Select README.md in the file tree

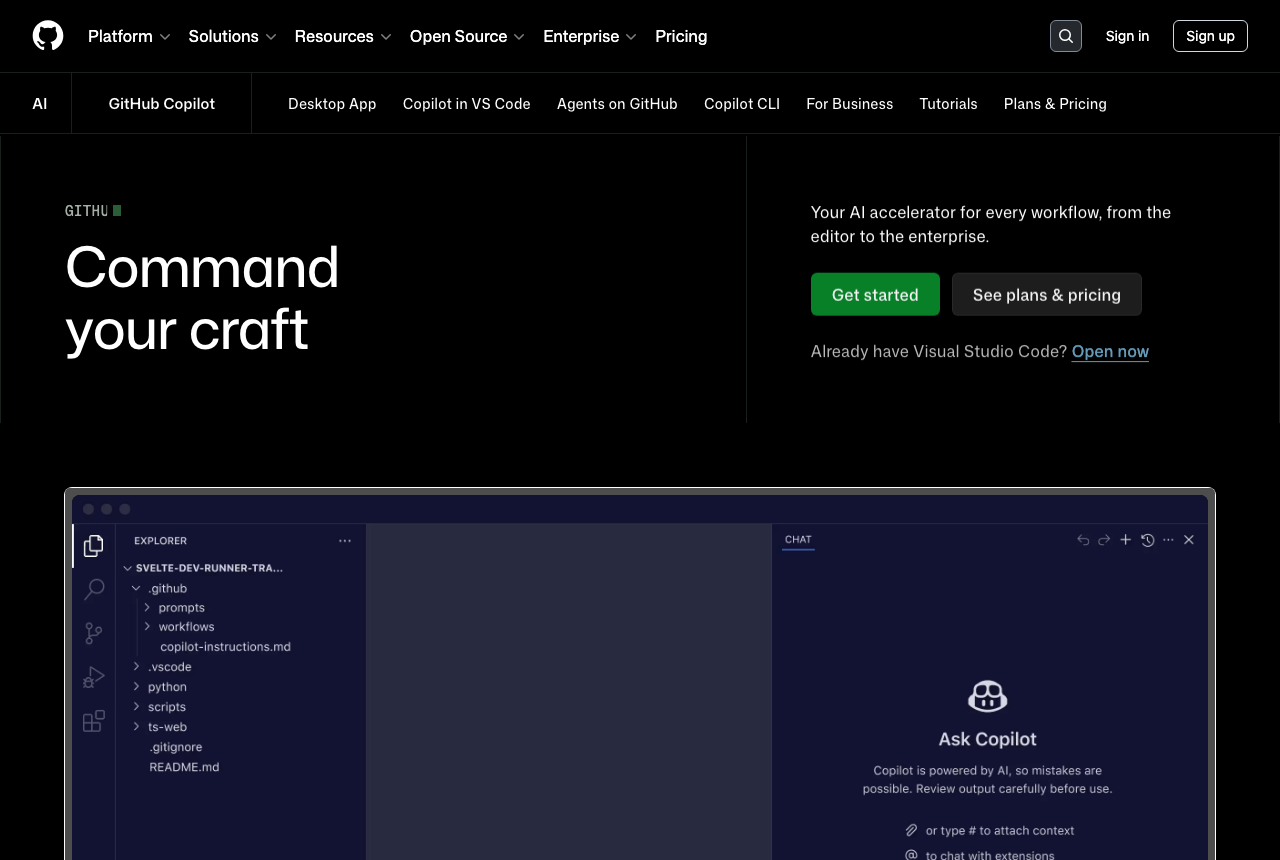pyautogui.click(x=184, y=767)
